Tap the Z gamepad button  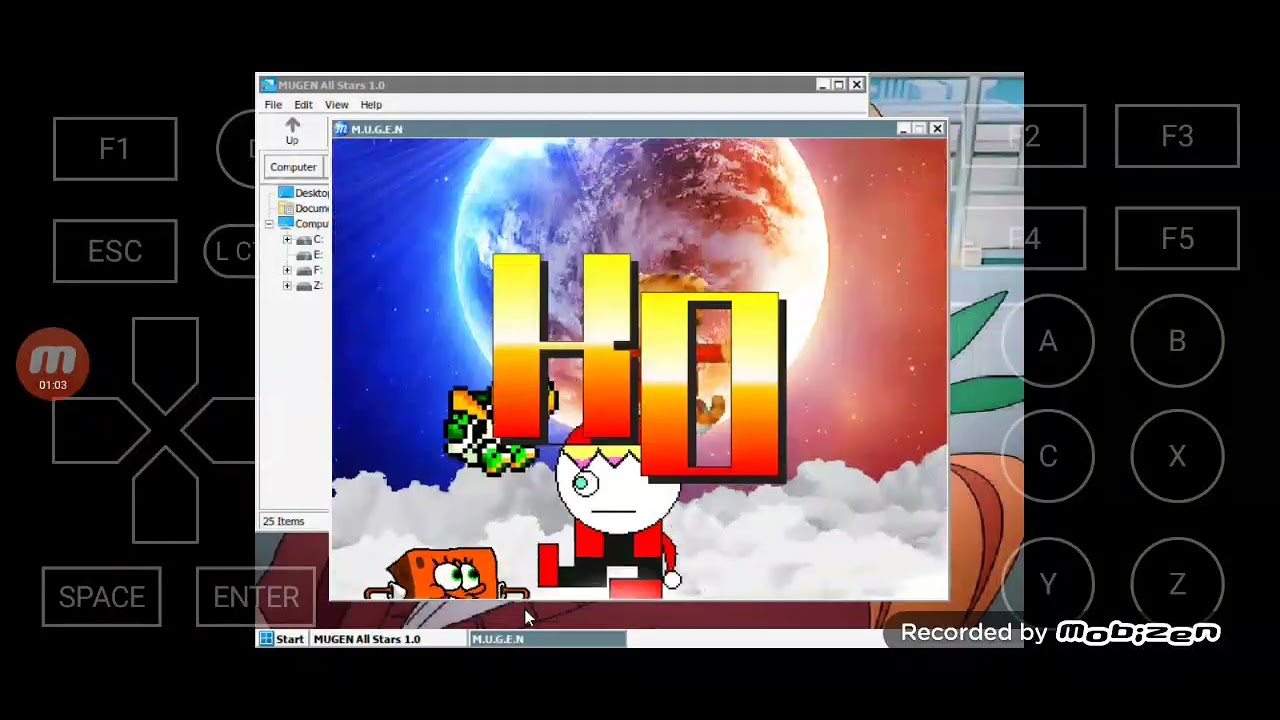pos(1177,584)
